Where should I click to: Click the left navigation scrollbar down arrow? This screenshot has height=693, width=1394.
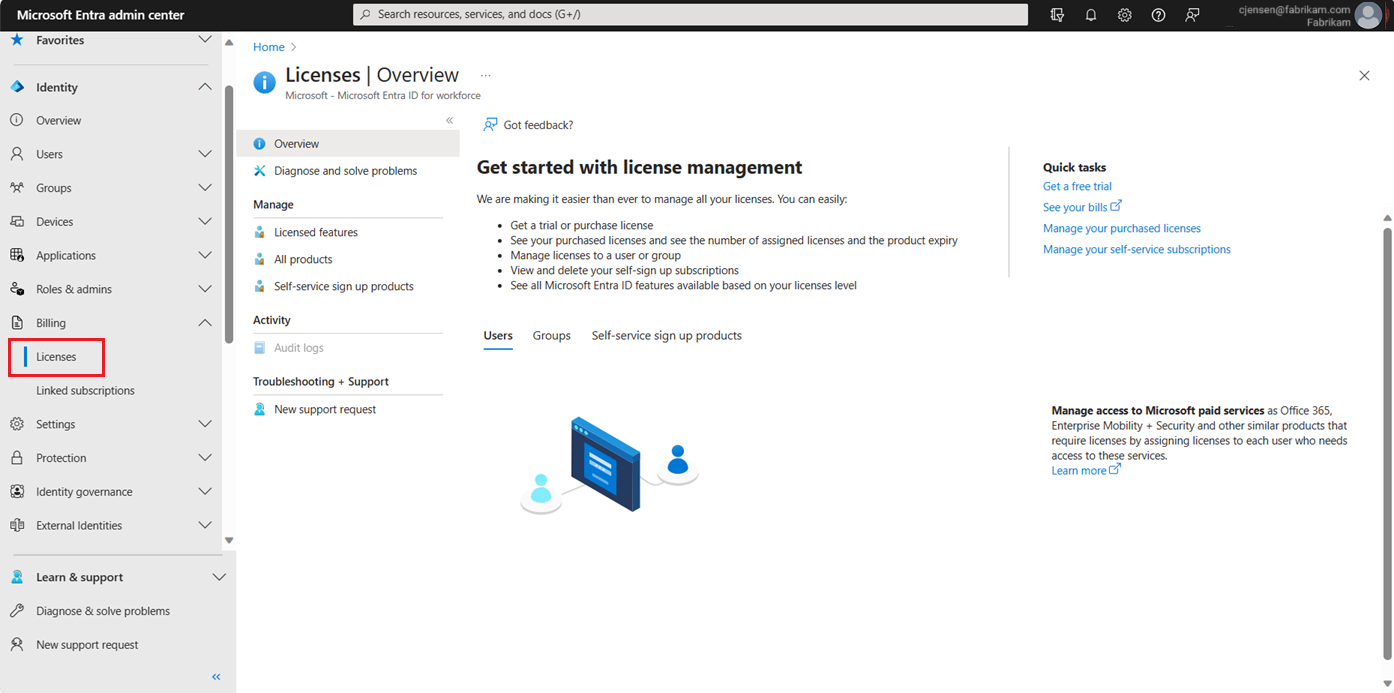coord(229,540)
